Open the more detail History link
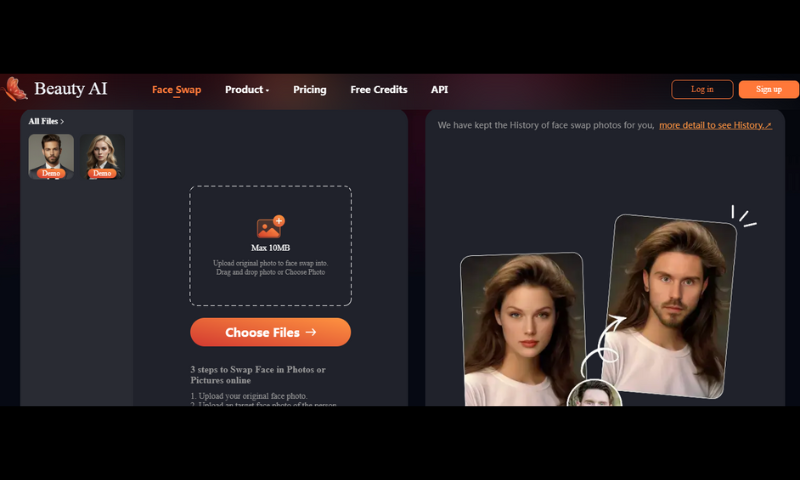 coord(715,125)
